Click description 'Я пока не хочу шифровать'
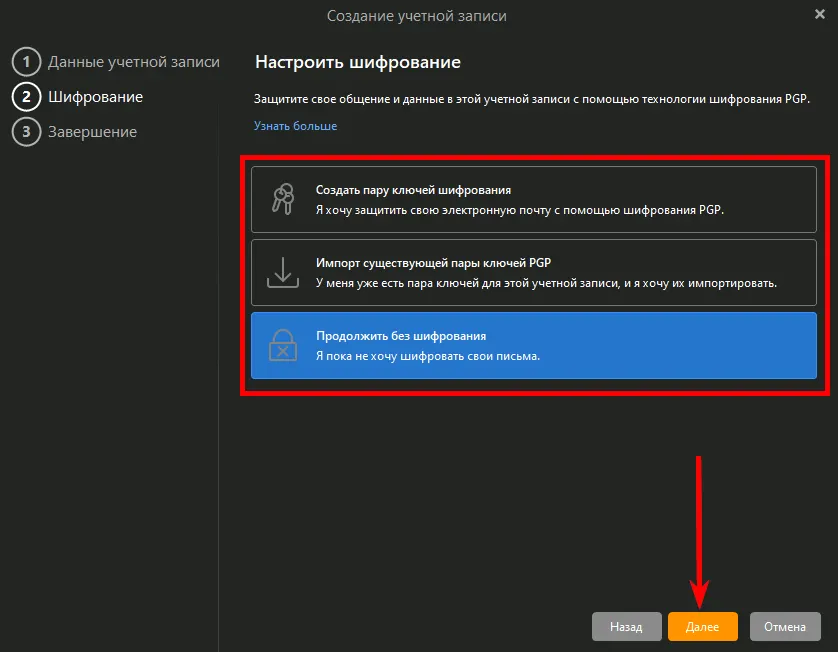This screenshot has height=652, width=838. [428, 356]
